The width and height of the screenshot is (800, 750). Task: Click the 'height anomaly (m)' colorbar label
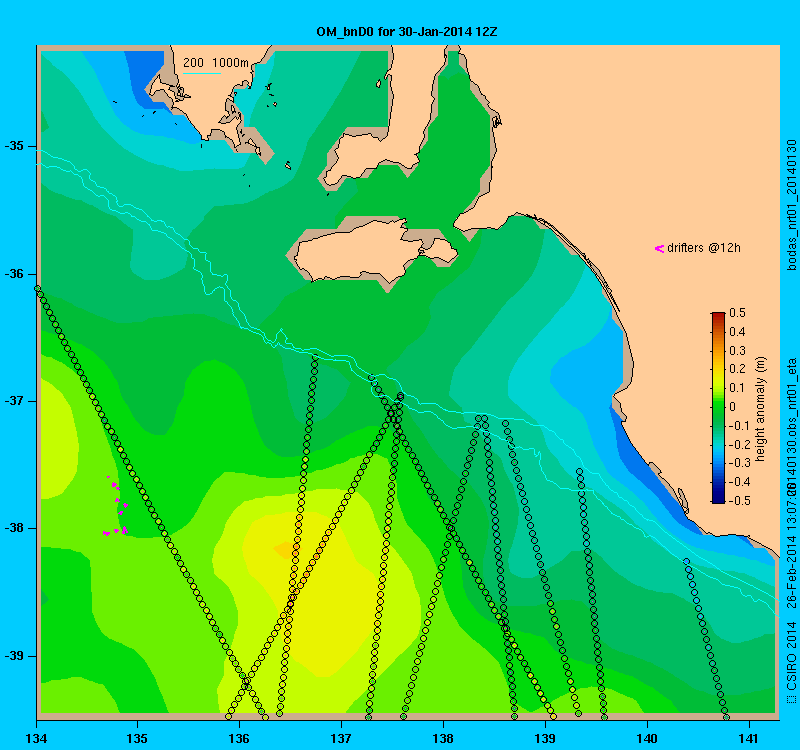pos(760,409)
